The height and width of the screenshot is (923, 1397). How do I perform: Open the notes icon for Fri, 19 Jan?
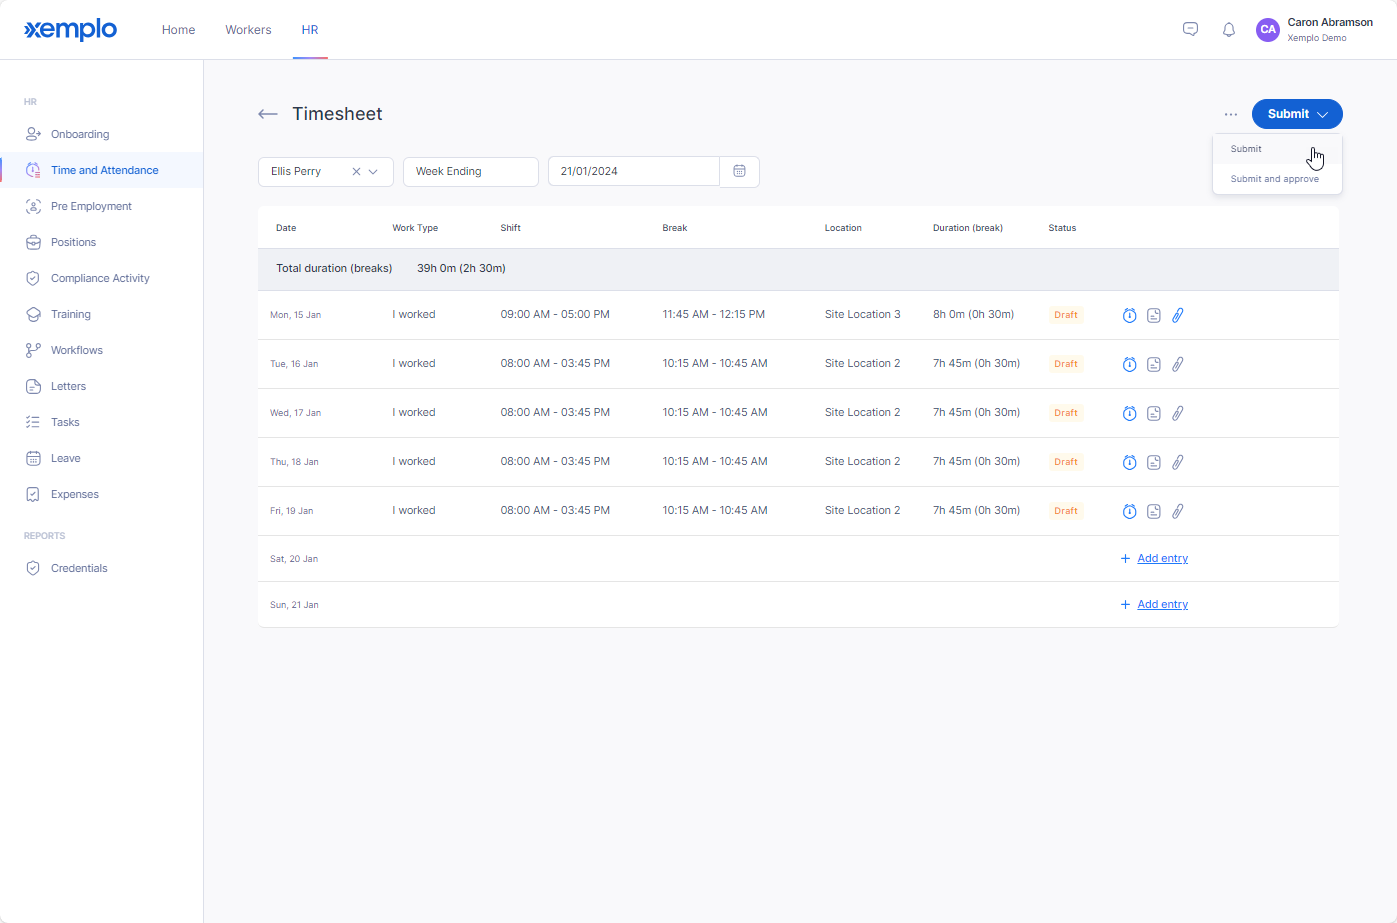(x=1154, y=511)
